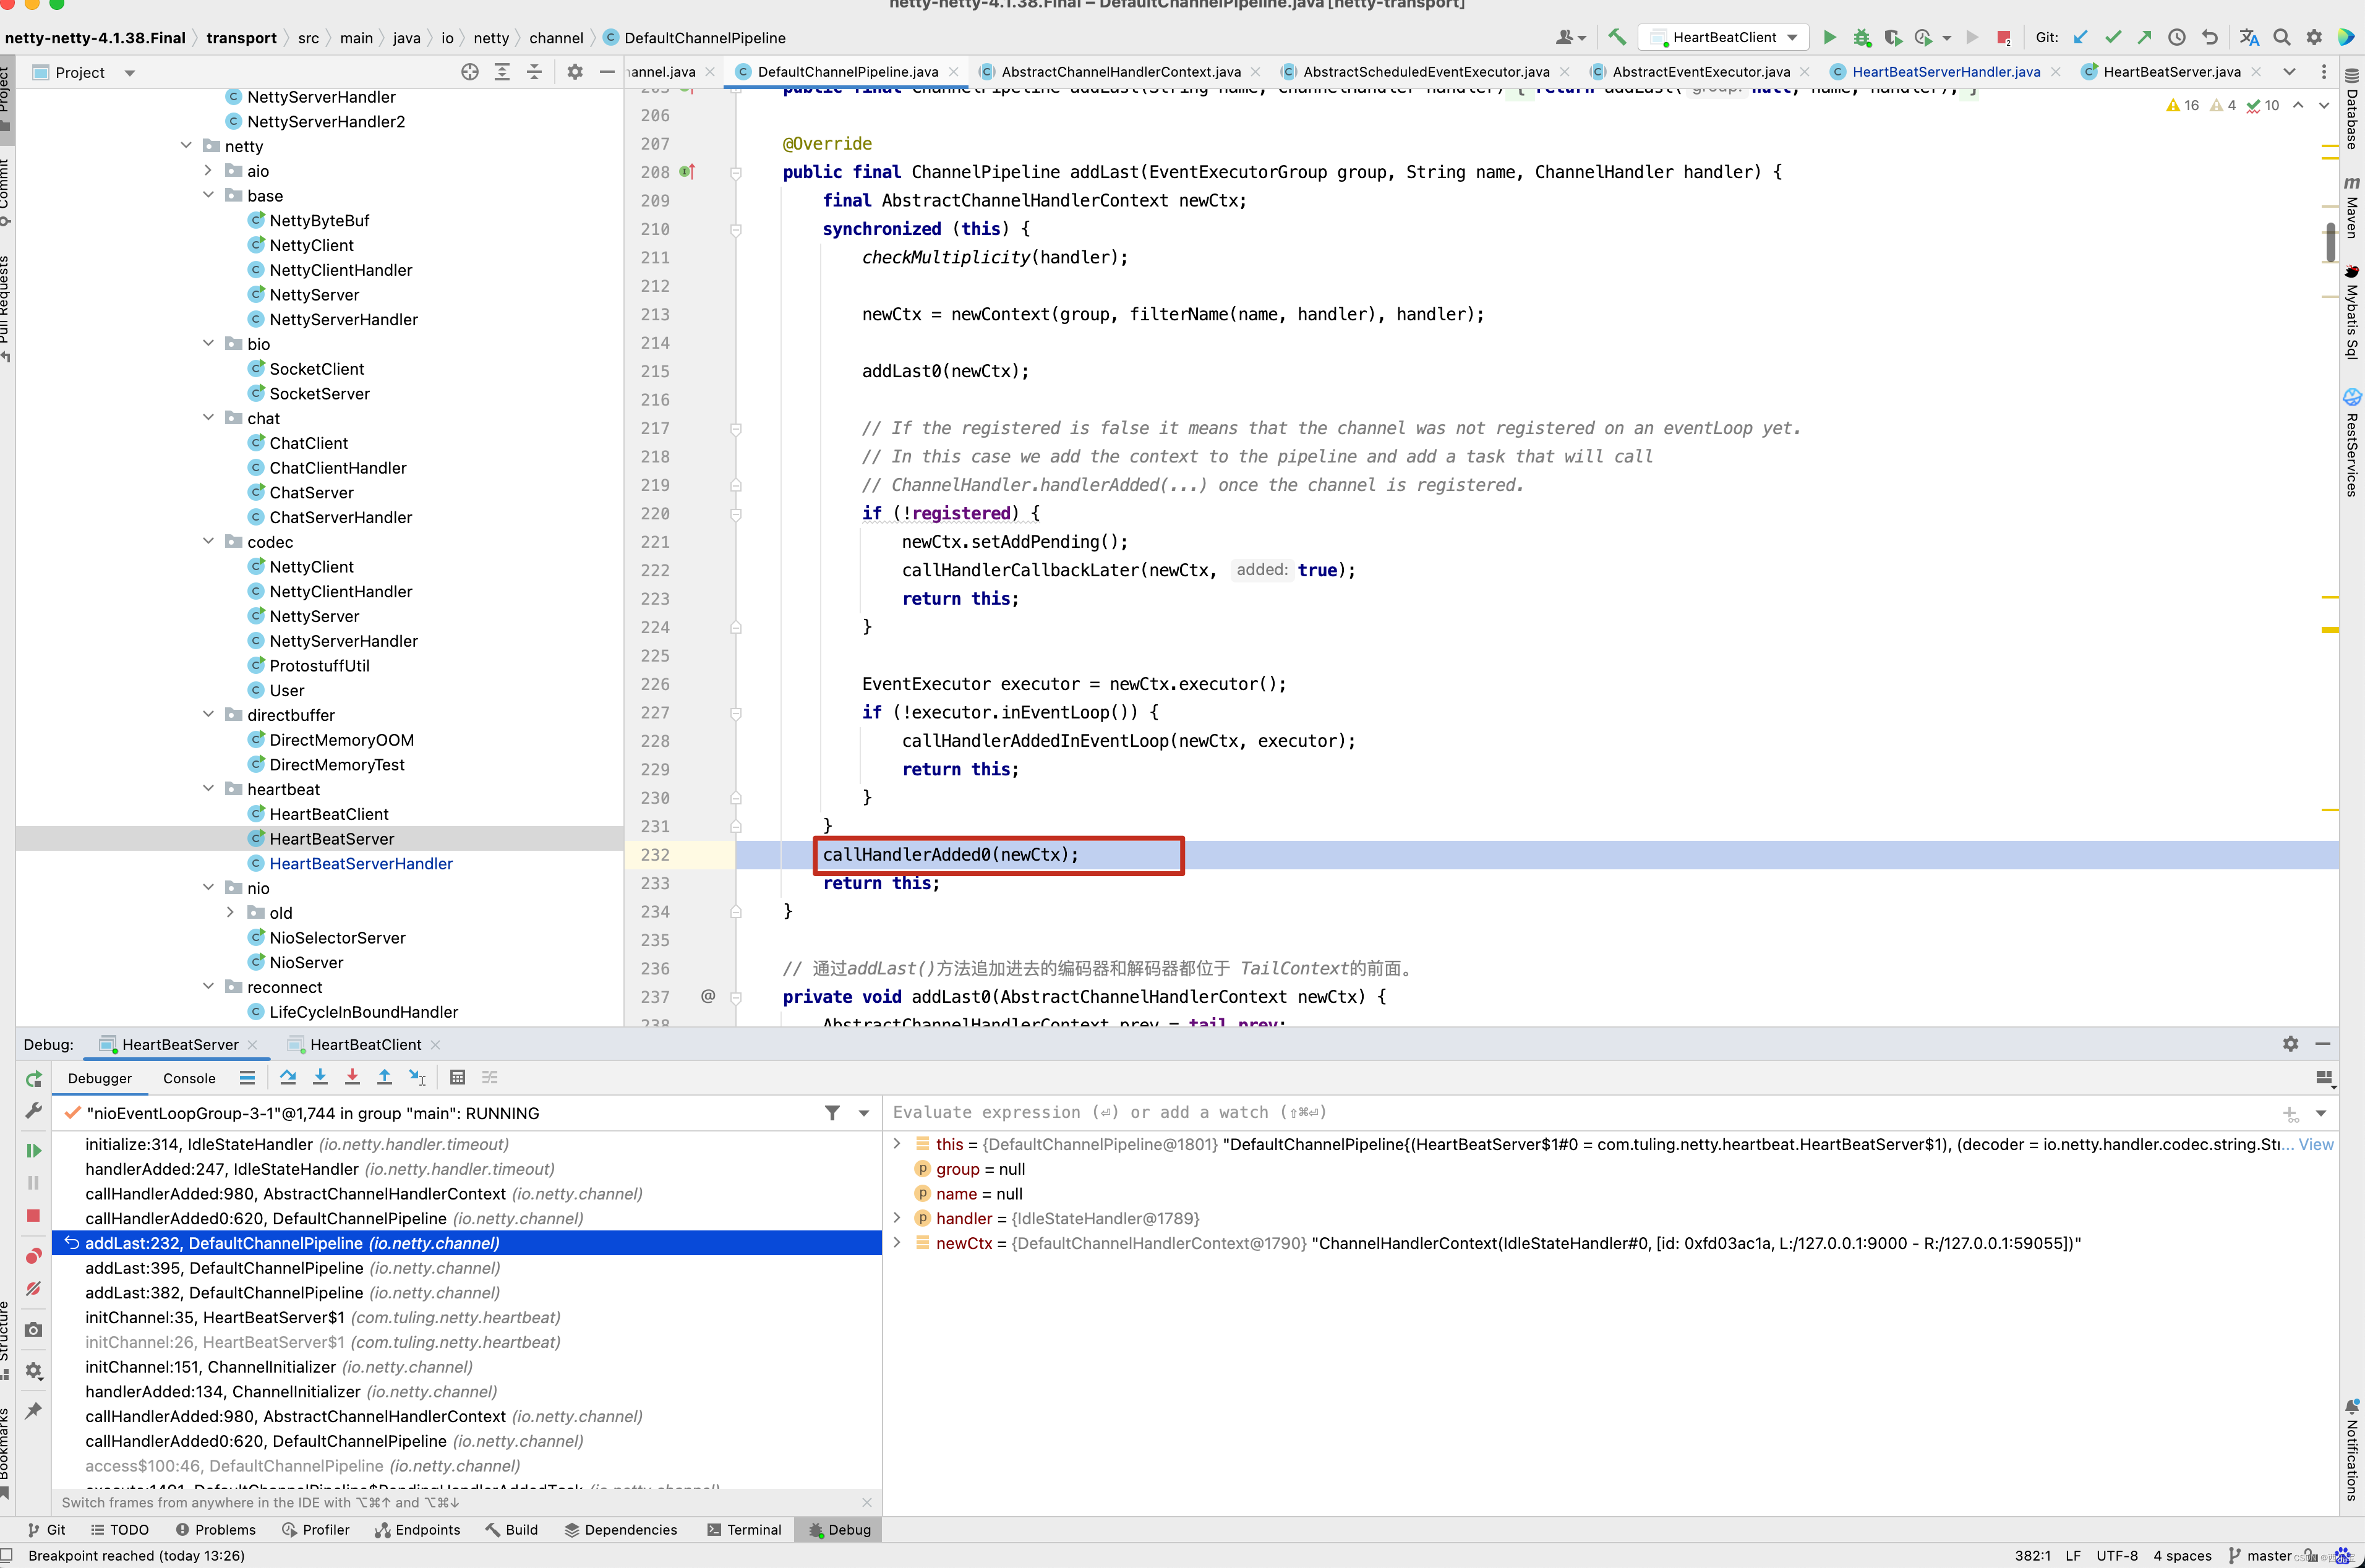The height and width of the screenshot is (1568, 2365).
Task: Stop the debug session with the red square
Action: click(x=33, y=1215)
